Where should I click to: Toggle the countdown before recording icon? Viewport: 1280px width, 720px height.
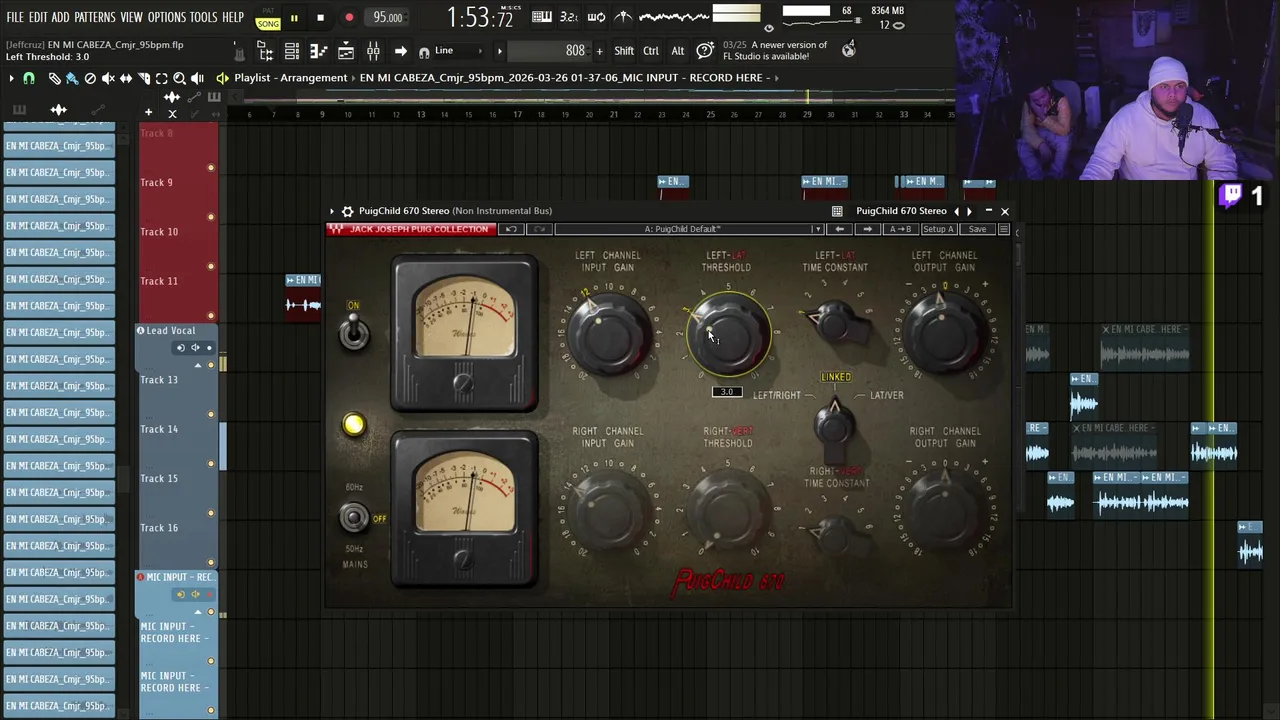coord(569,17)
